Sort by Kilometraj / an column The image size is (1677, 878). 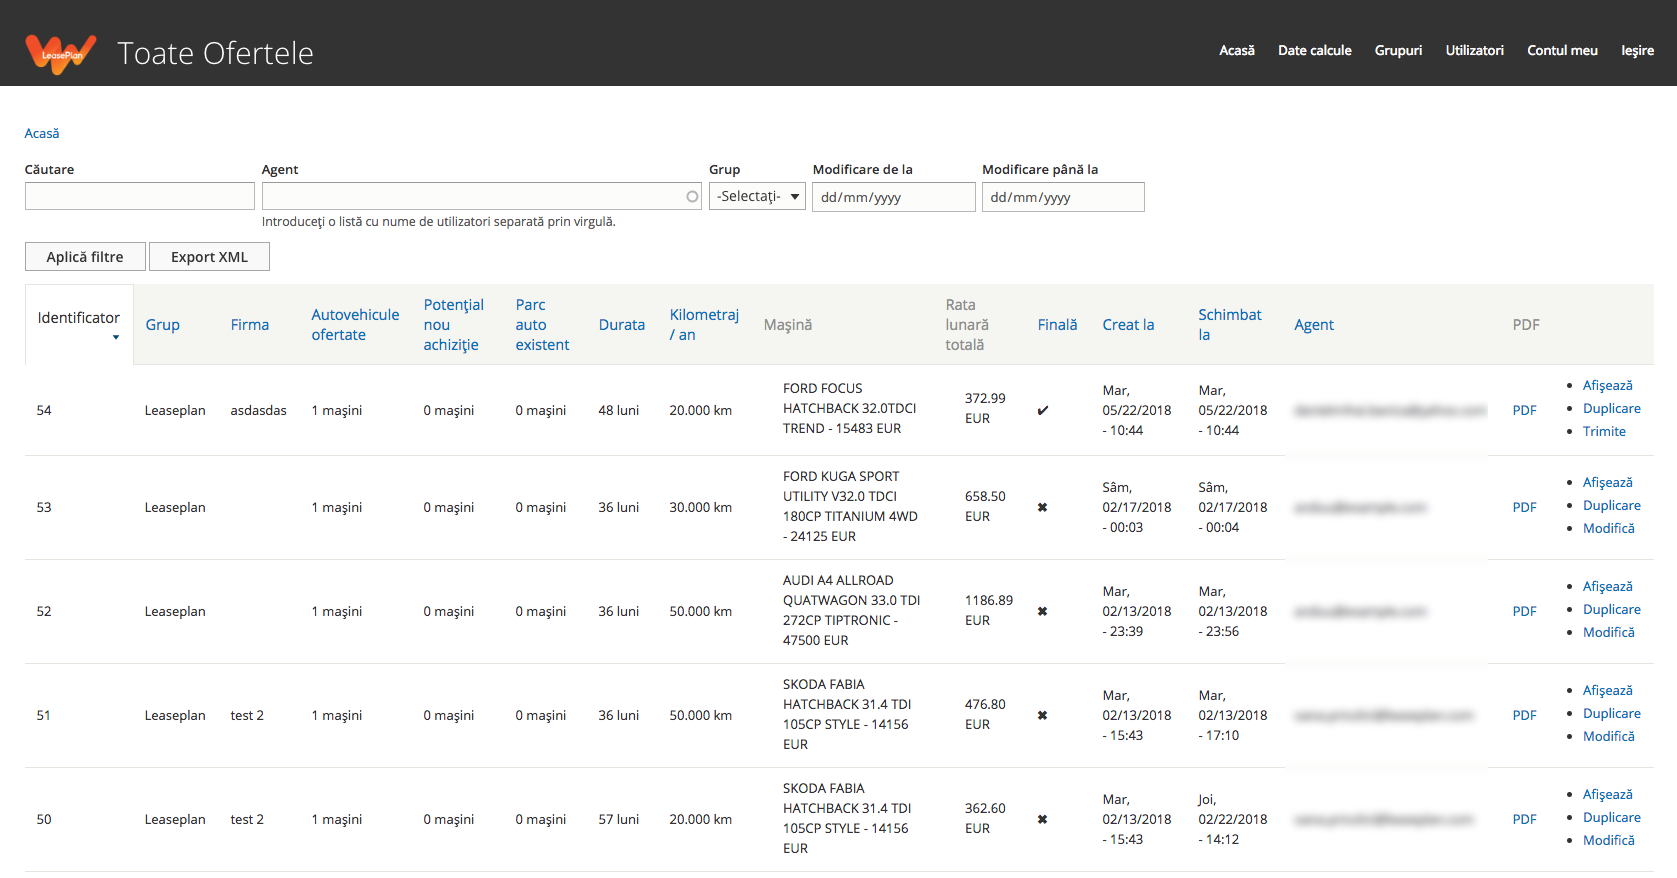(704, 325)
